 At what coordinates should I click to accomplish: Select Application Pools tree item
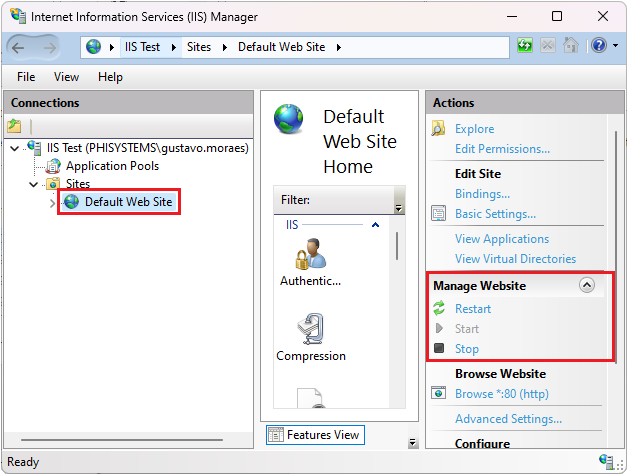[x=112, y=166]
